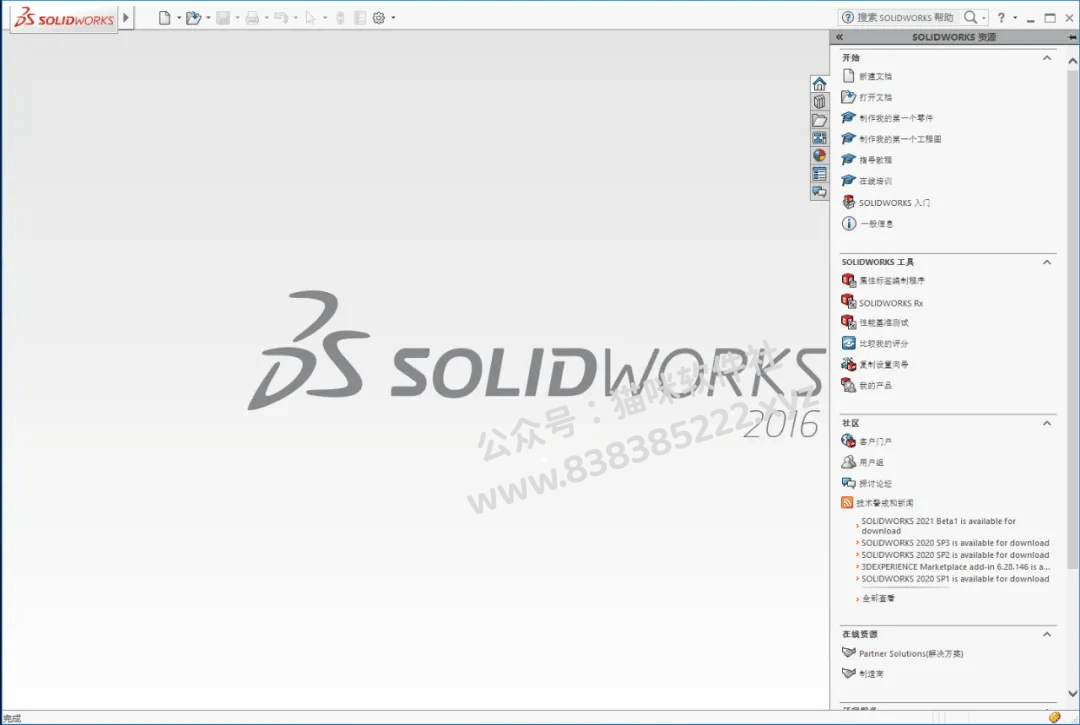
Task: Click the Rebuild traffic-light toolbar icon
Action: coord(340,18)
